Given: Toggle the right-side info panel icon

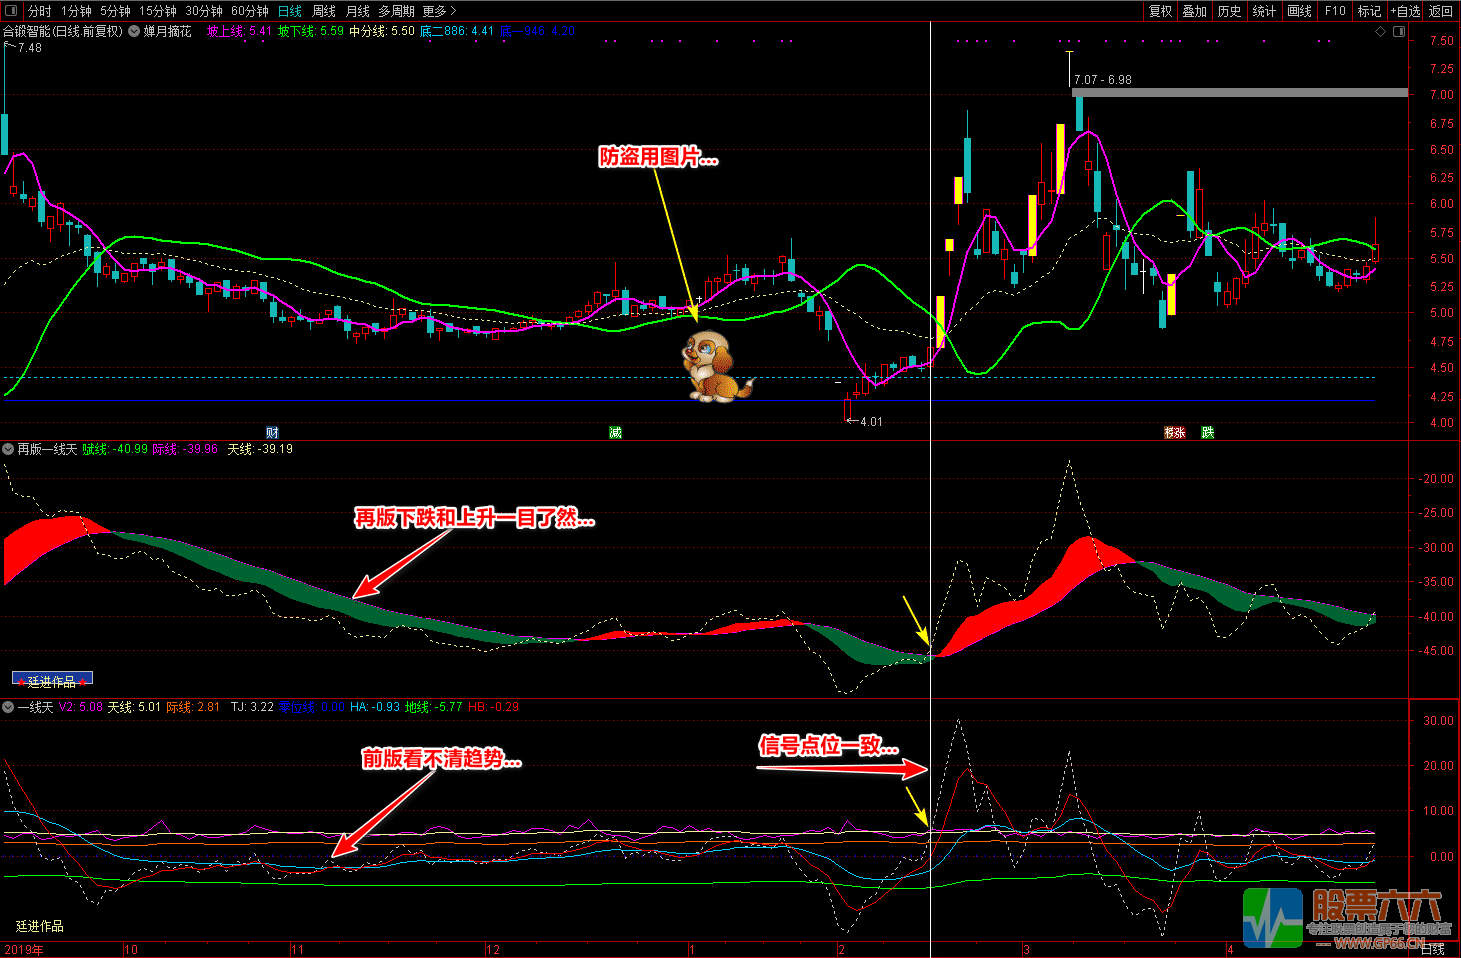Looking at the screenshot, I should pos(1399,31).
